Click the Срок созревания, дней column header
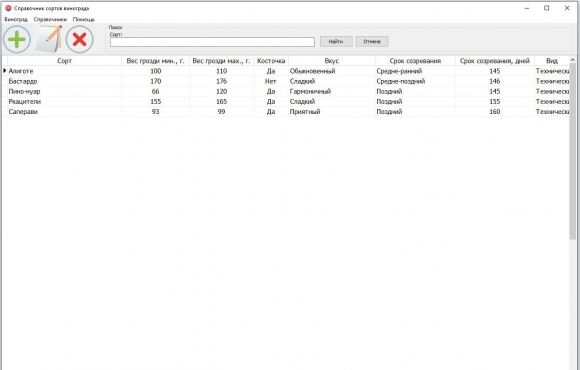580x370 pixels. [x=495, y=61]
